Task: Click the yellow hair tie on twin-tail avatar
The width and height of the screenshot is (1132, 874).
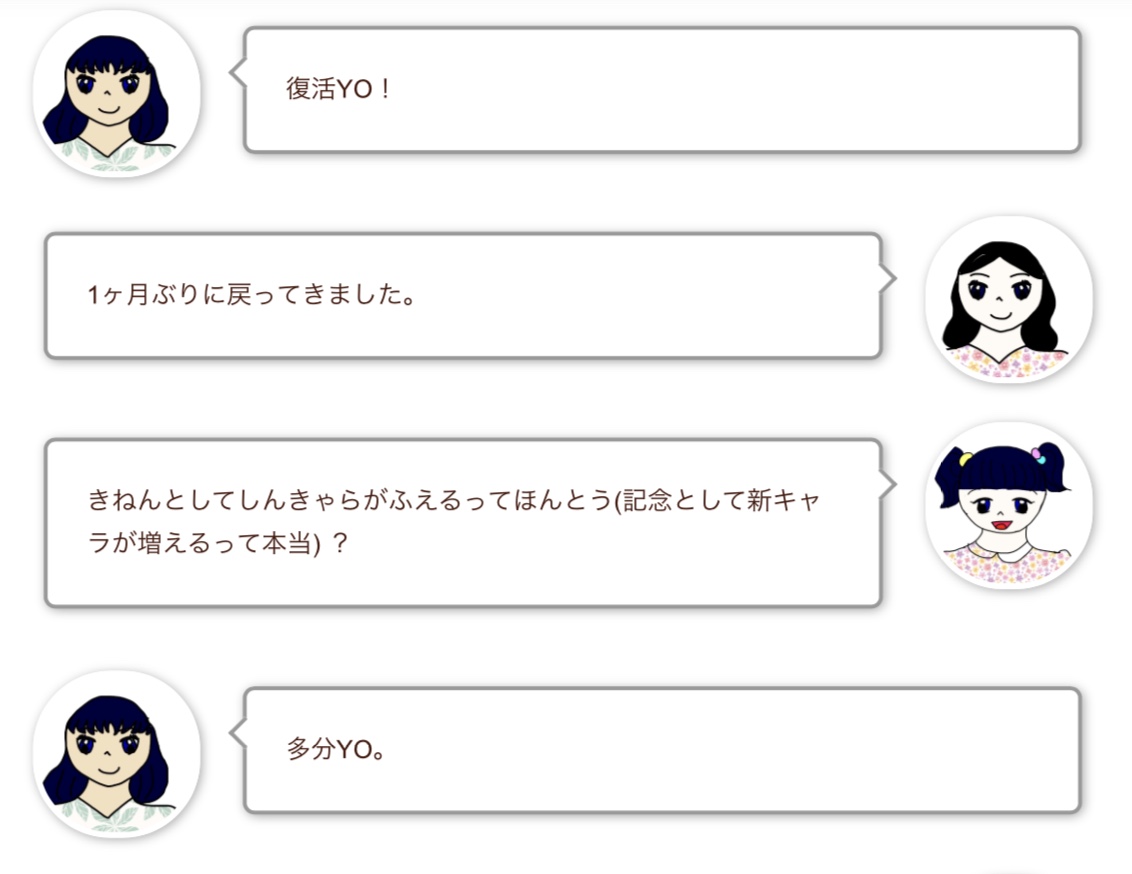Action: coord(965,459)
